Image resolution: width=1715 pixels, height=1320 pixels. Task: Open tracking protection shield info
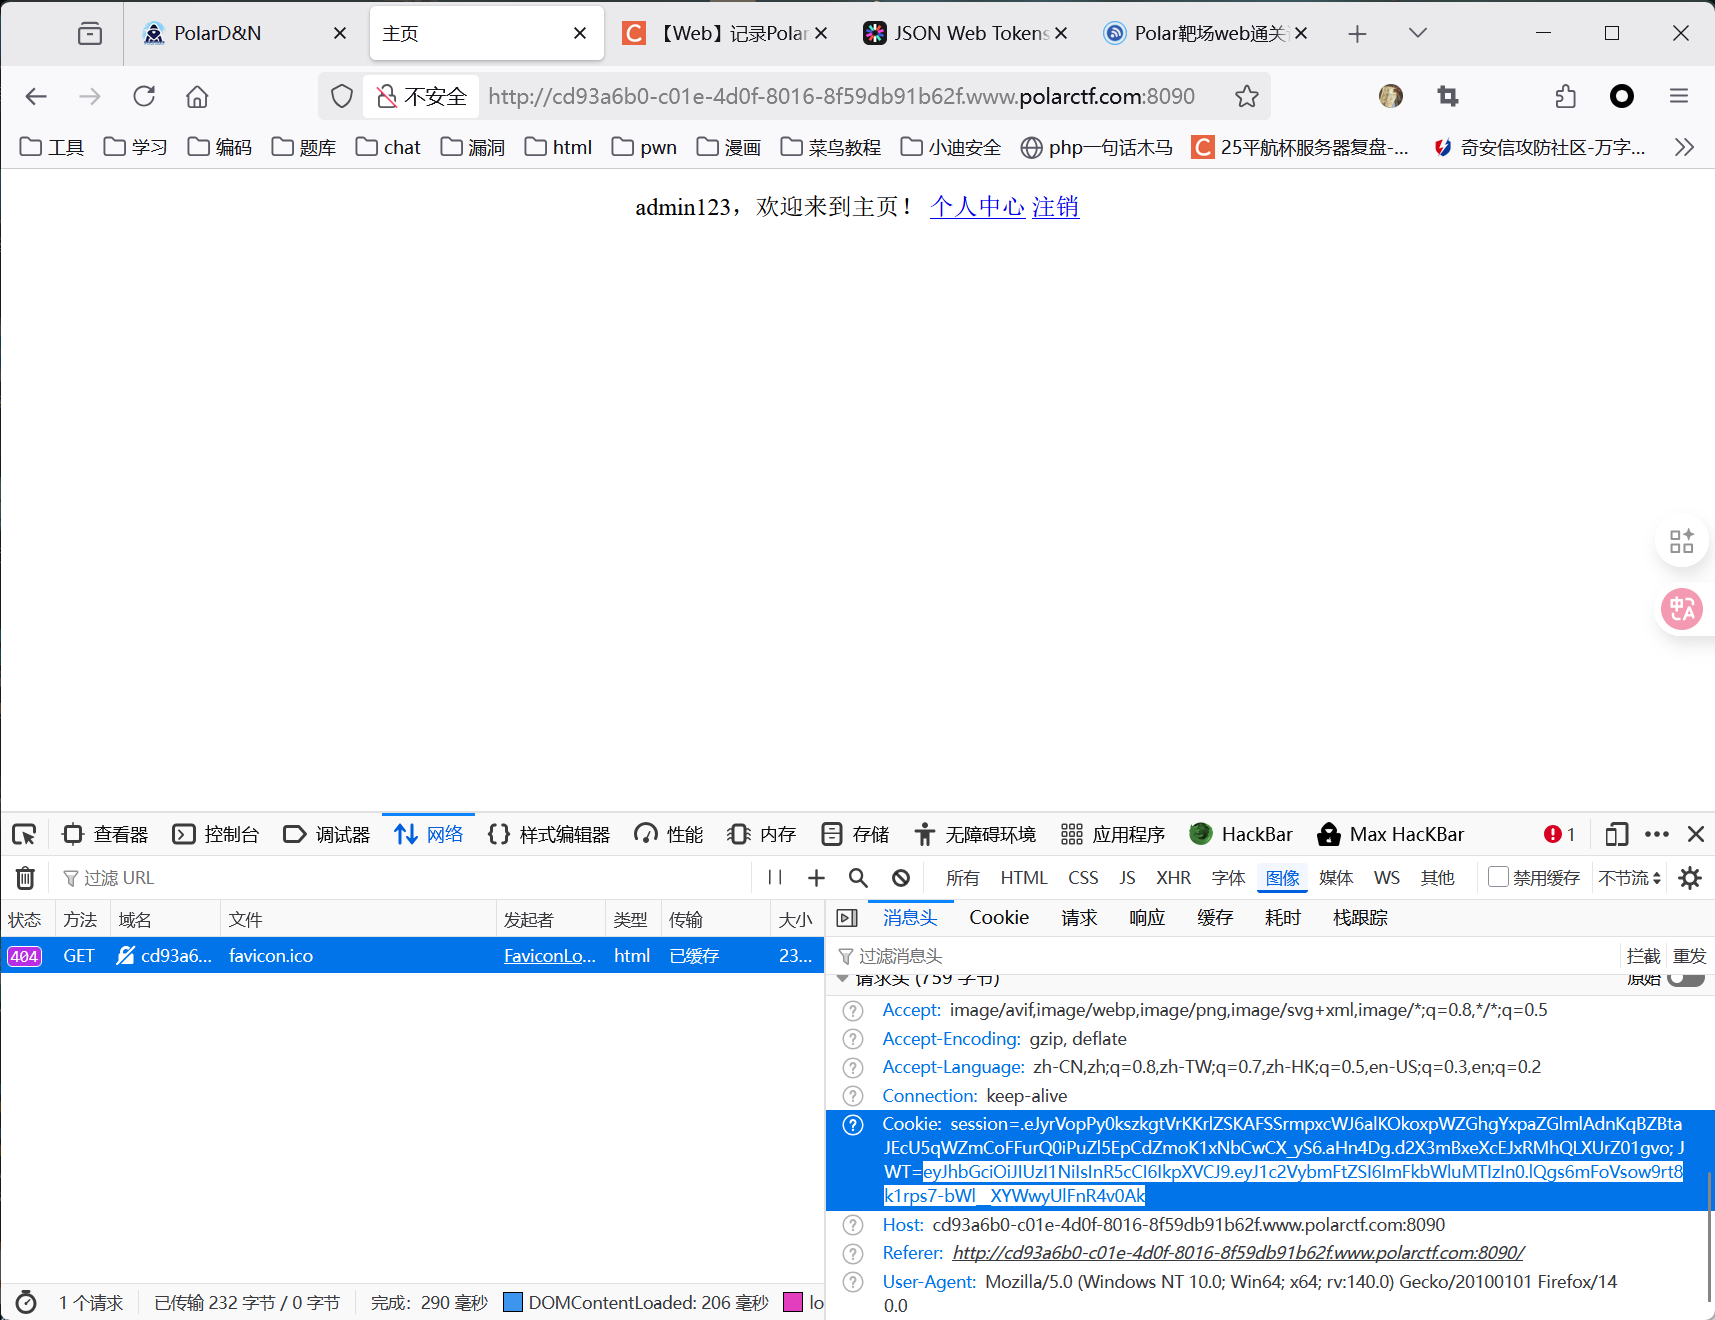pos(342,96)
